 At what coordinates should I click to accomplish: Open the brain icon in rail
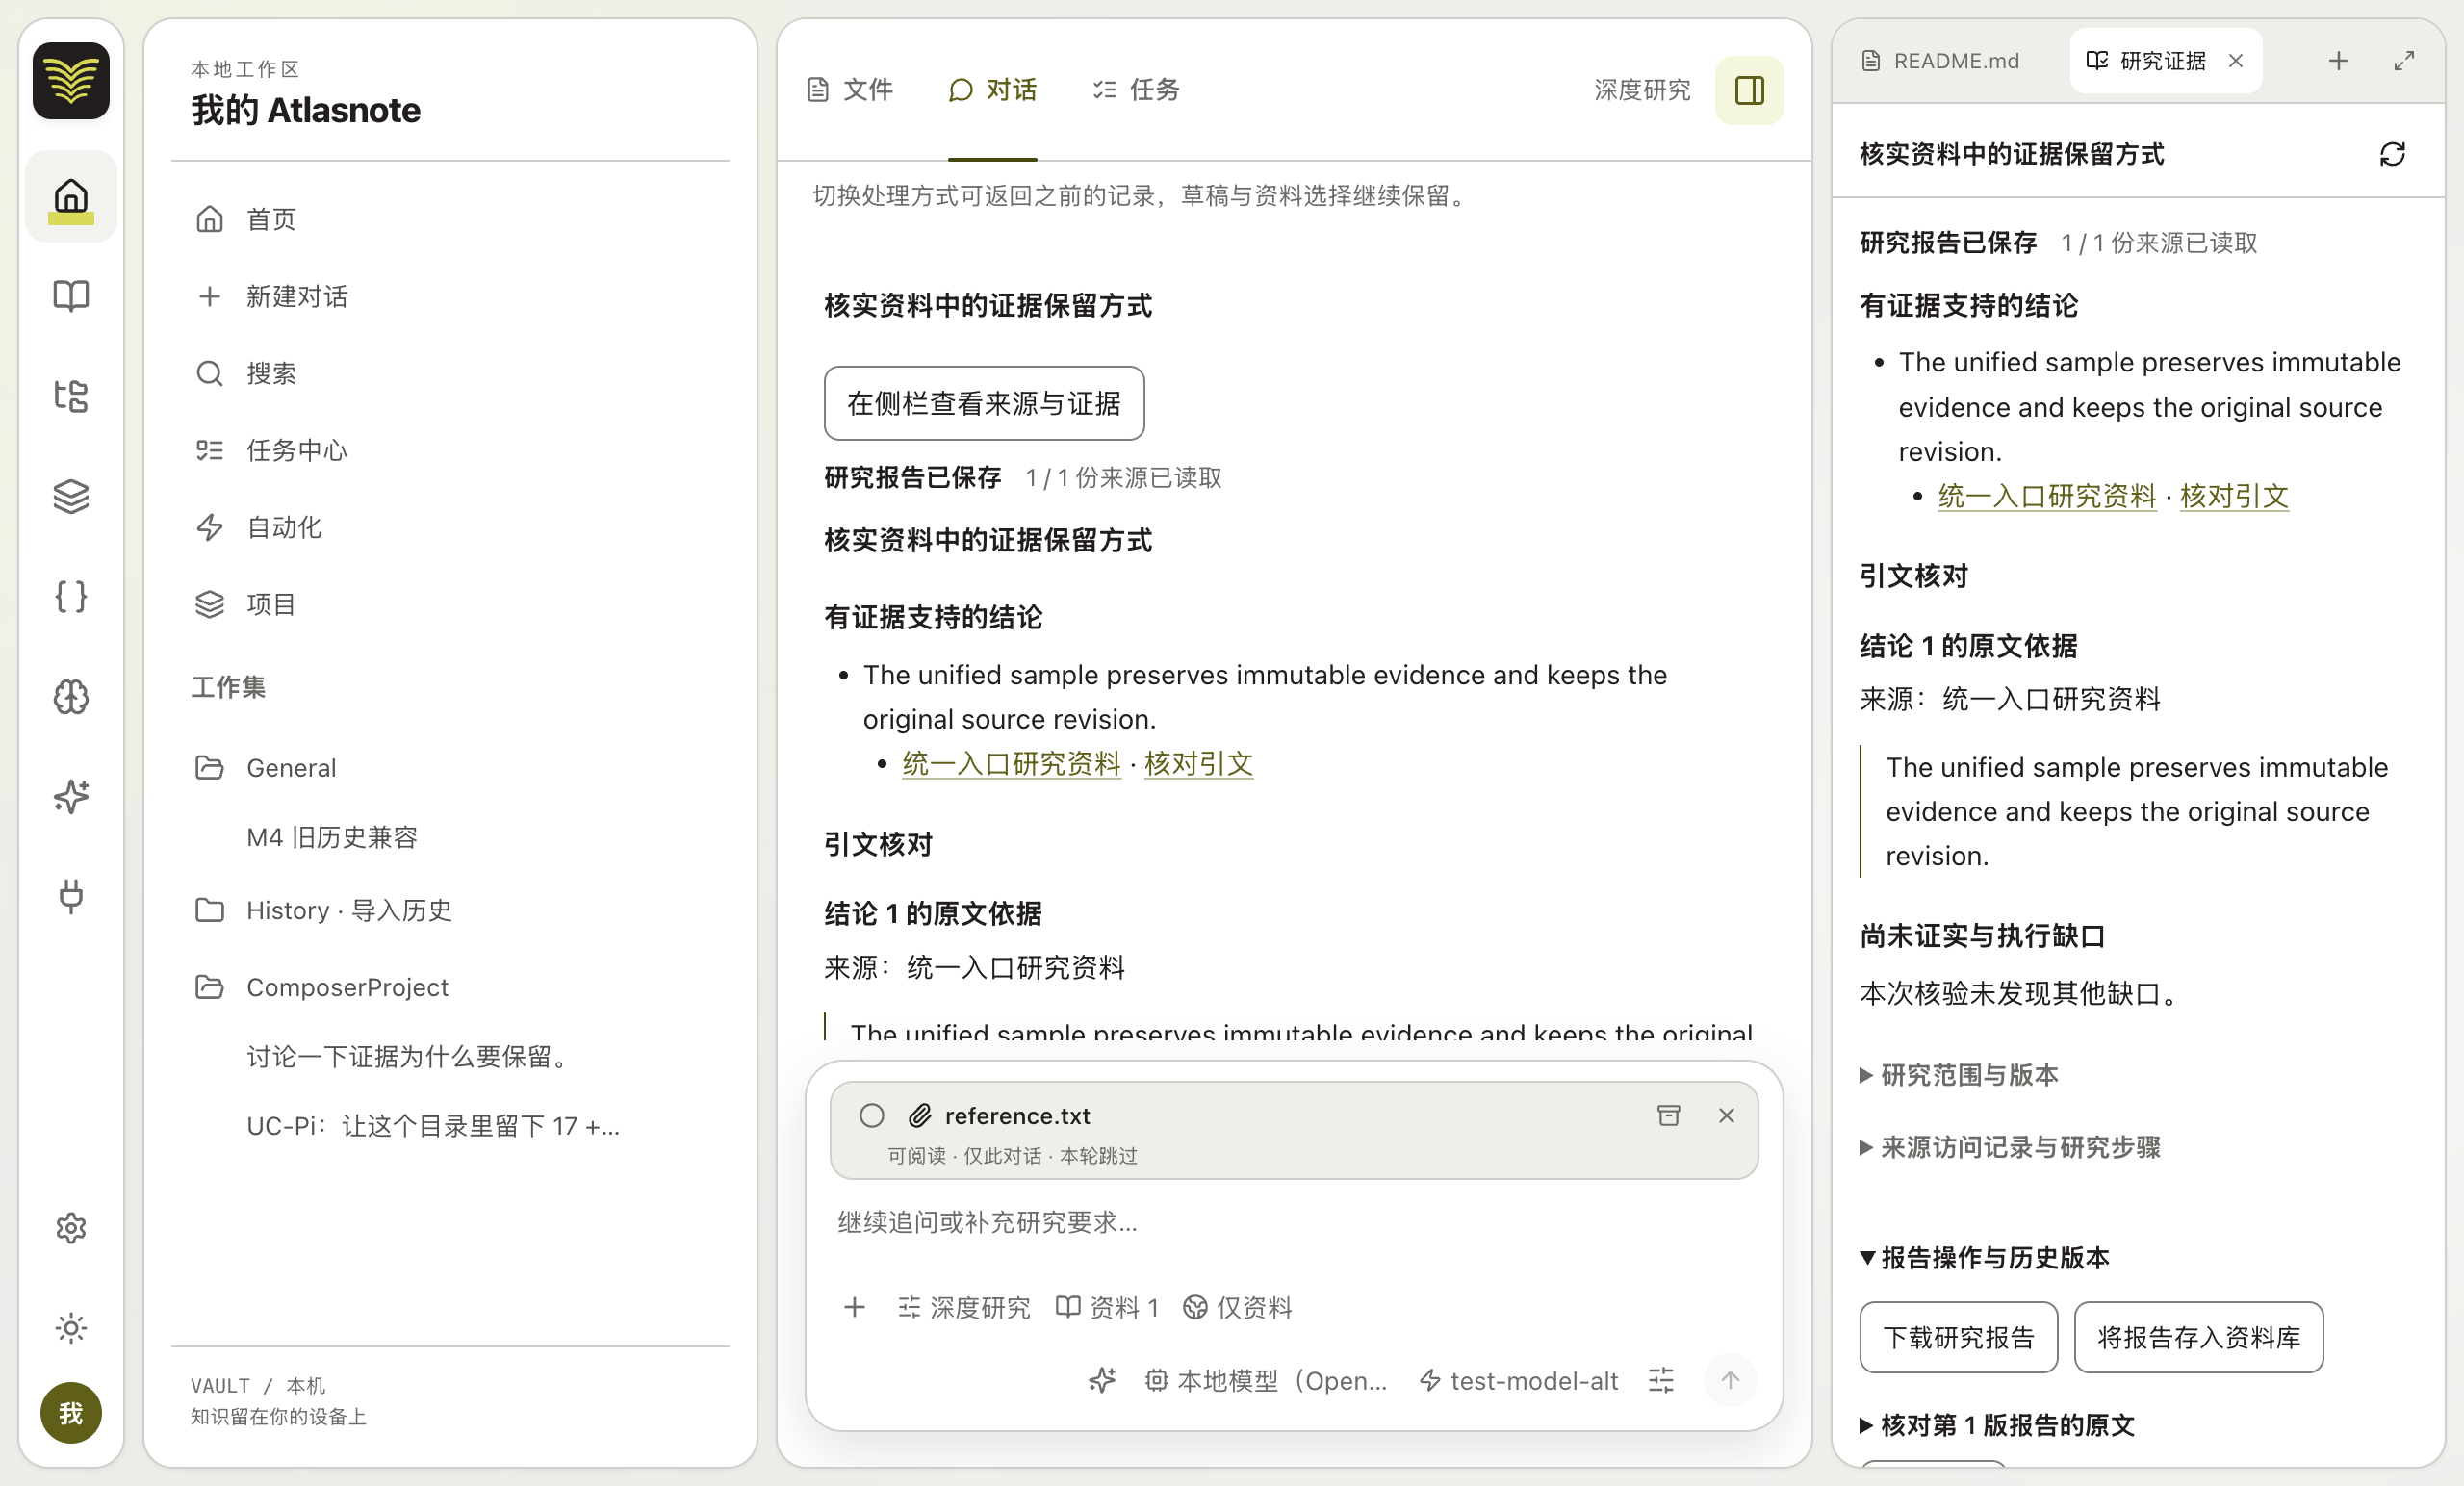click(x=70, y=697)
